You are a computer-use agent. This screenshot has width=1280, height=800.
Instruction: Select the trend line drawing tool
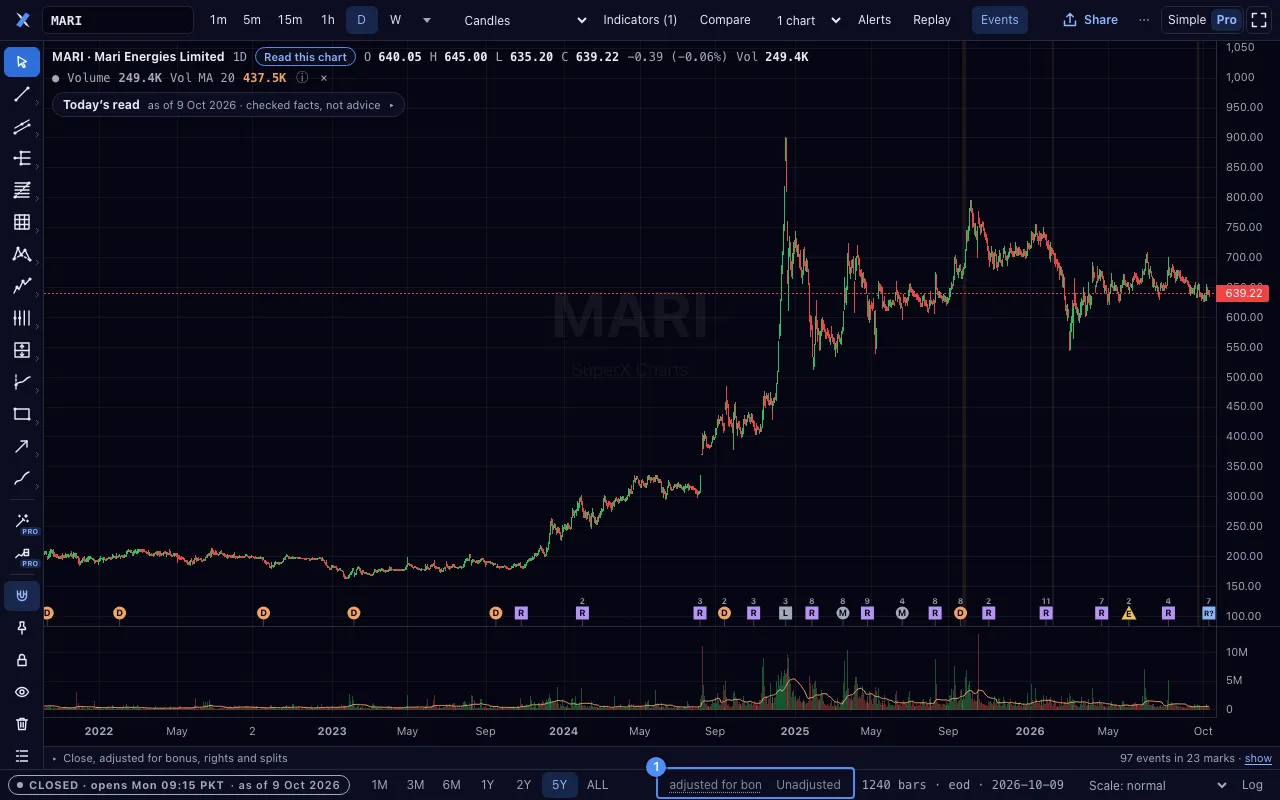[x=22, y=94]
